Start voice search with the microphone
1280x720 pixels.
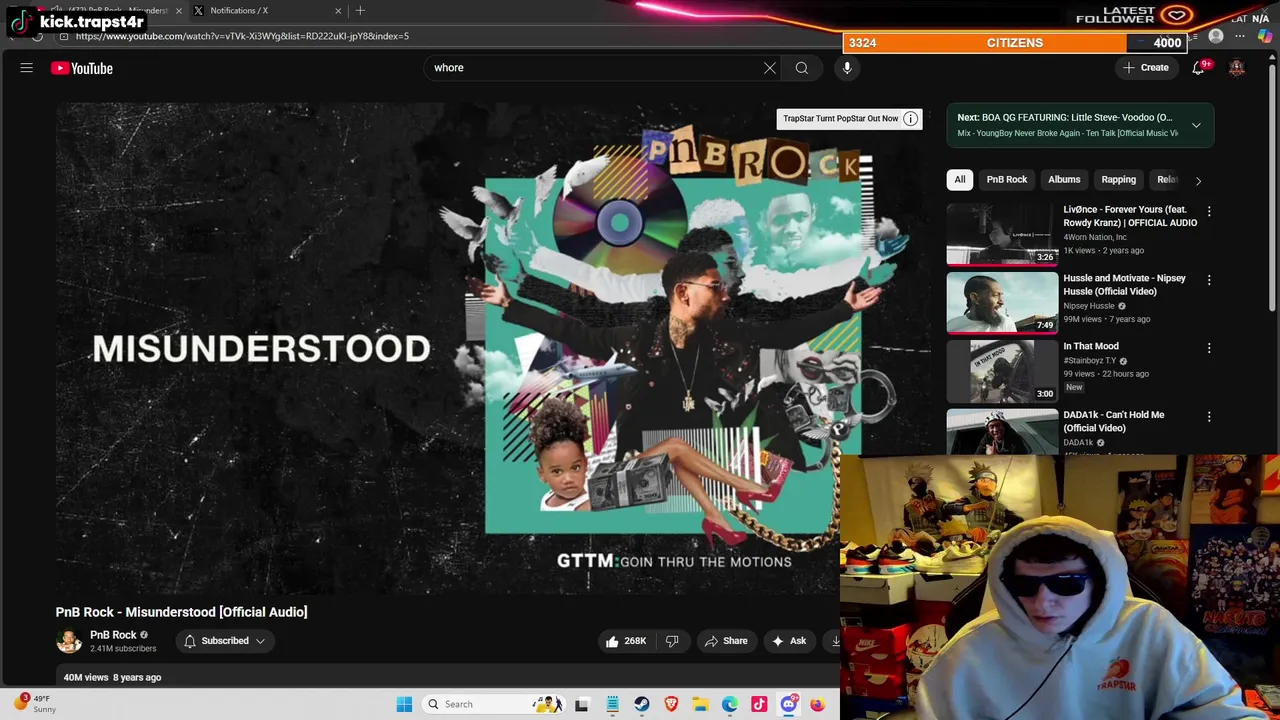(x=847, y=68)
